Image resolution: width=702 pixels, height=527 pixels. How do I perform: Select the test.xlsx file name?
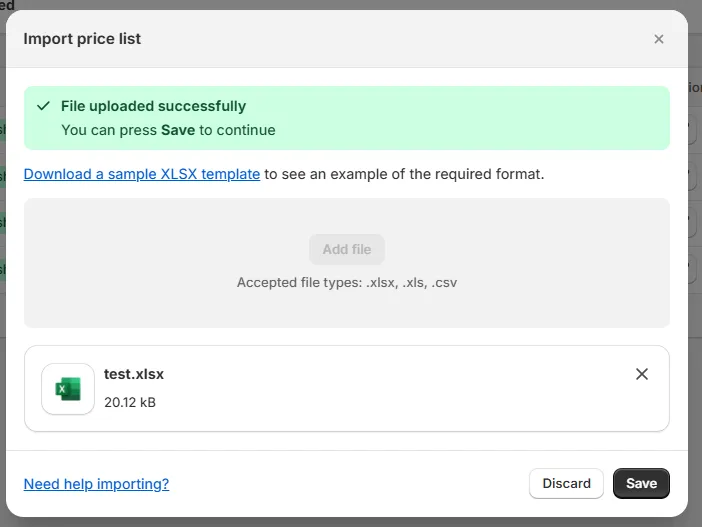pyautogui.click(x=134, y=374)
